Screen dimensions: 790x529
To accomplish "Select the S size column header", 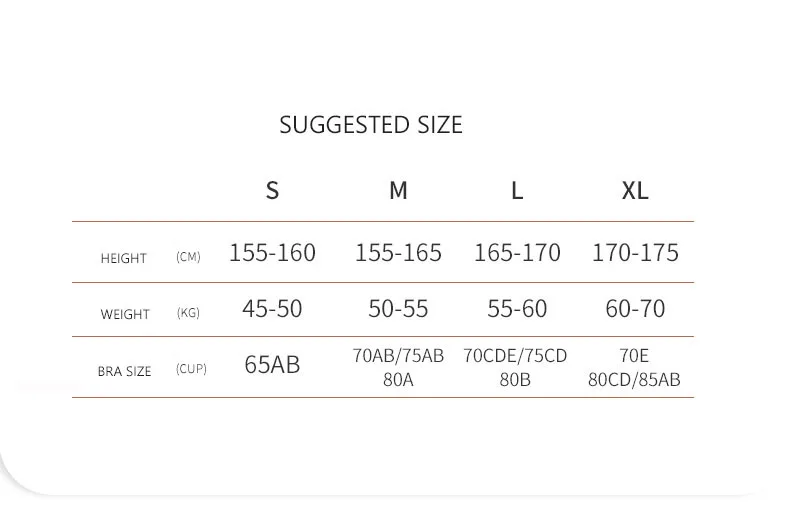I will tap(272, 190).
